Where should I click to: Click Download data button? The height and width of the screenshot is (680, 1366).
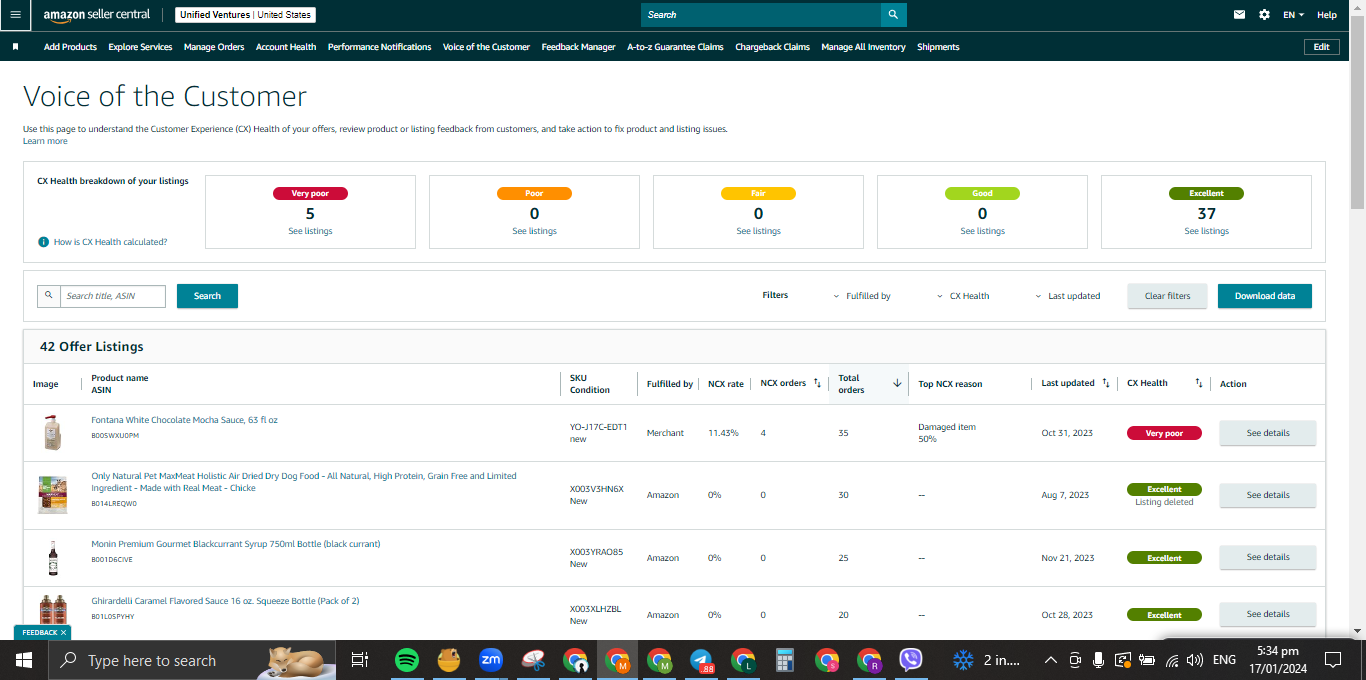(1264, 296)
